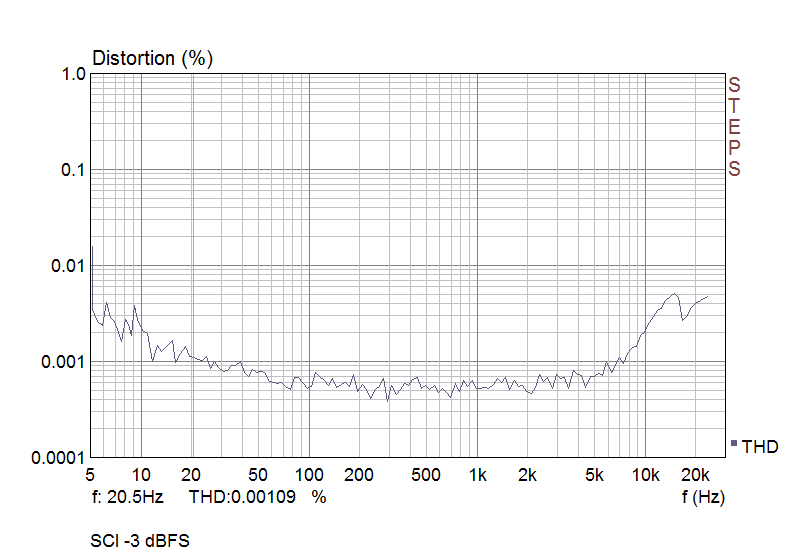Click the 0.1 y-axis label

[73, 170]
